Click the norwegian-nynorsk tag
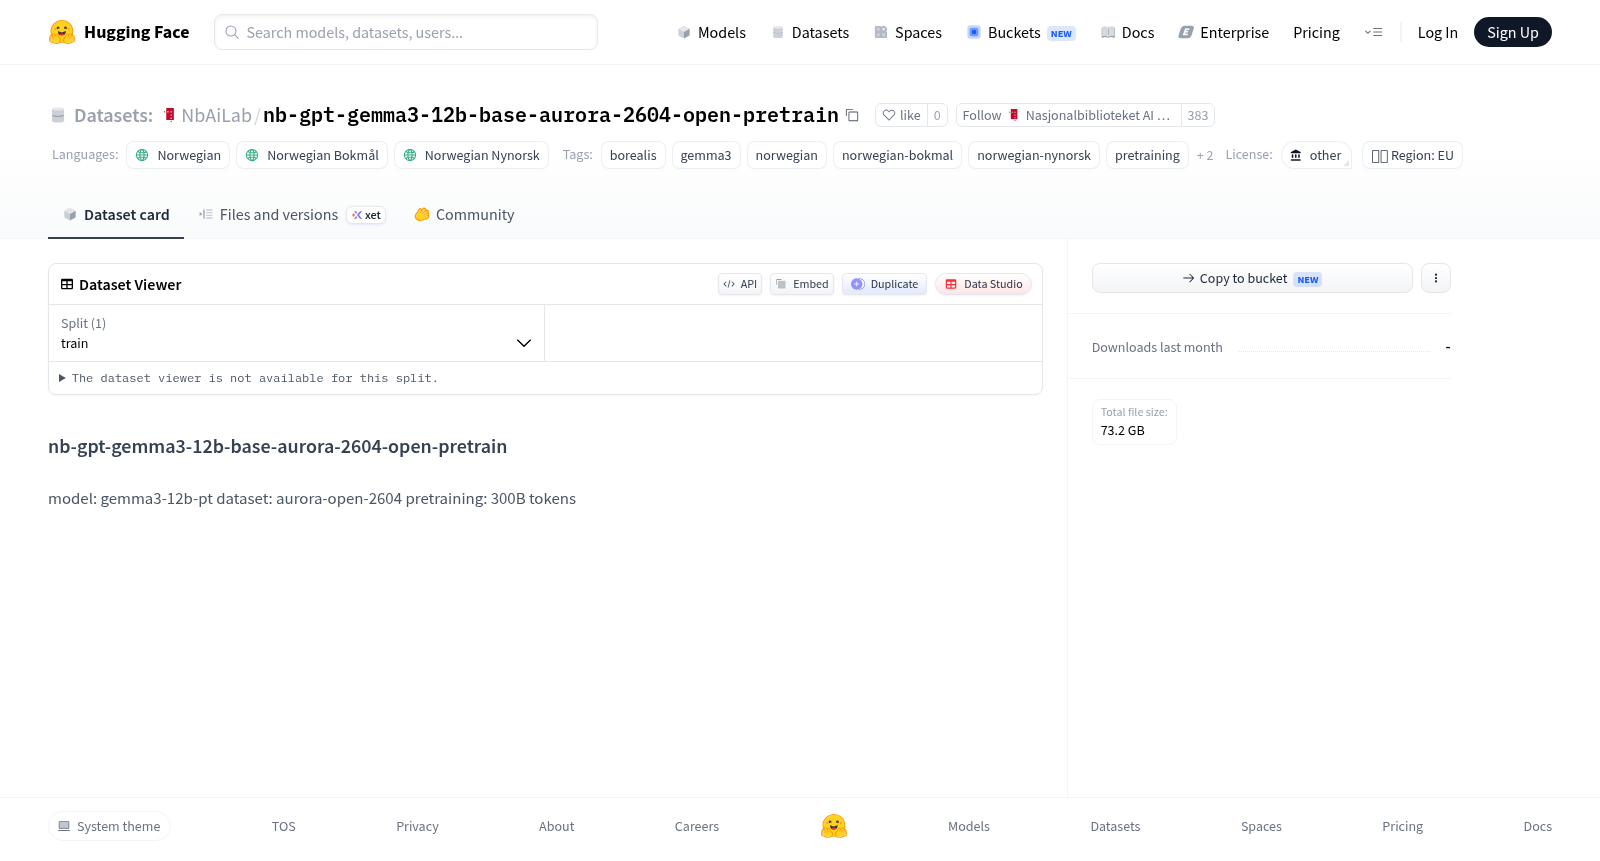The width and height of the screenshot is (1600, 861). [1034, 155]
